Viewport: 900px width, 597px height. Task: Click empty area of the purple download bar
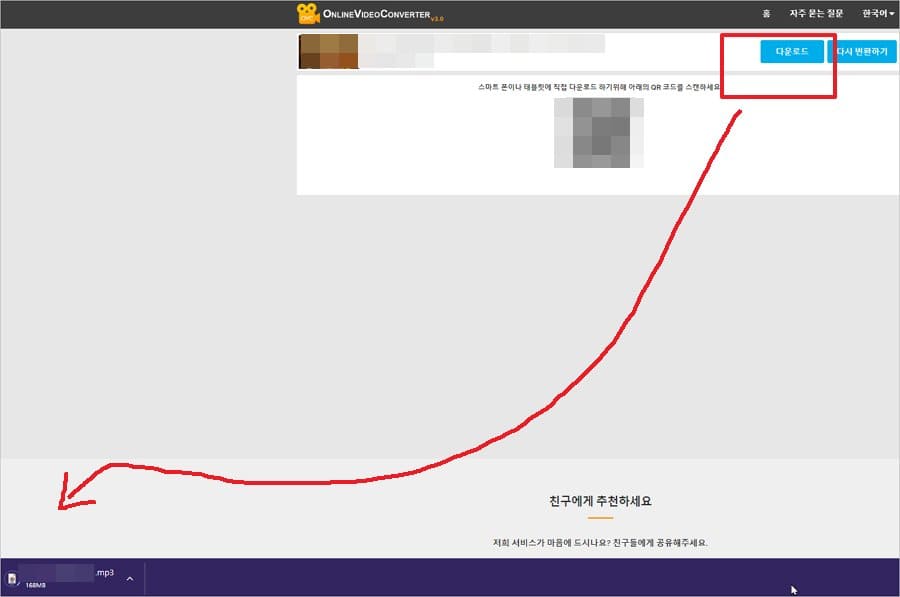point(450,578)
